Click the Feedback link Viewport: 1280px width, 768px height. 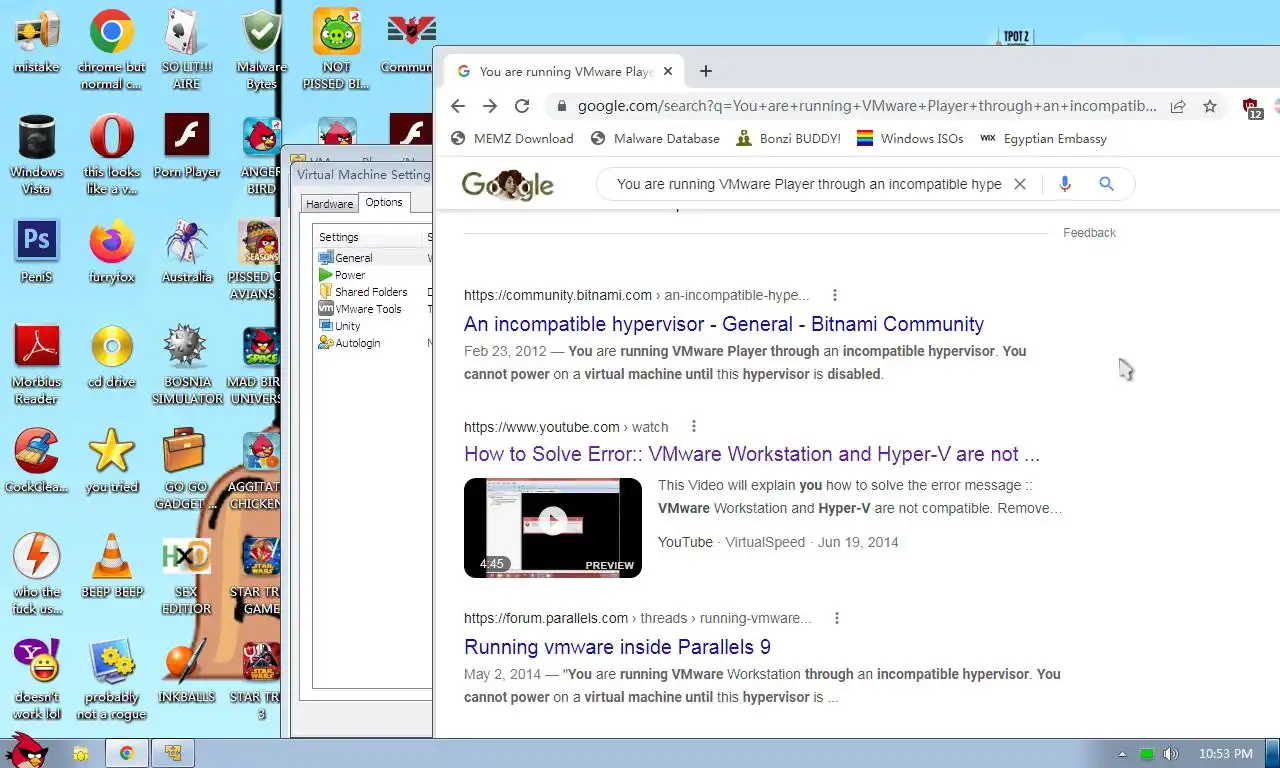click(1089, 233)
